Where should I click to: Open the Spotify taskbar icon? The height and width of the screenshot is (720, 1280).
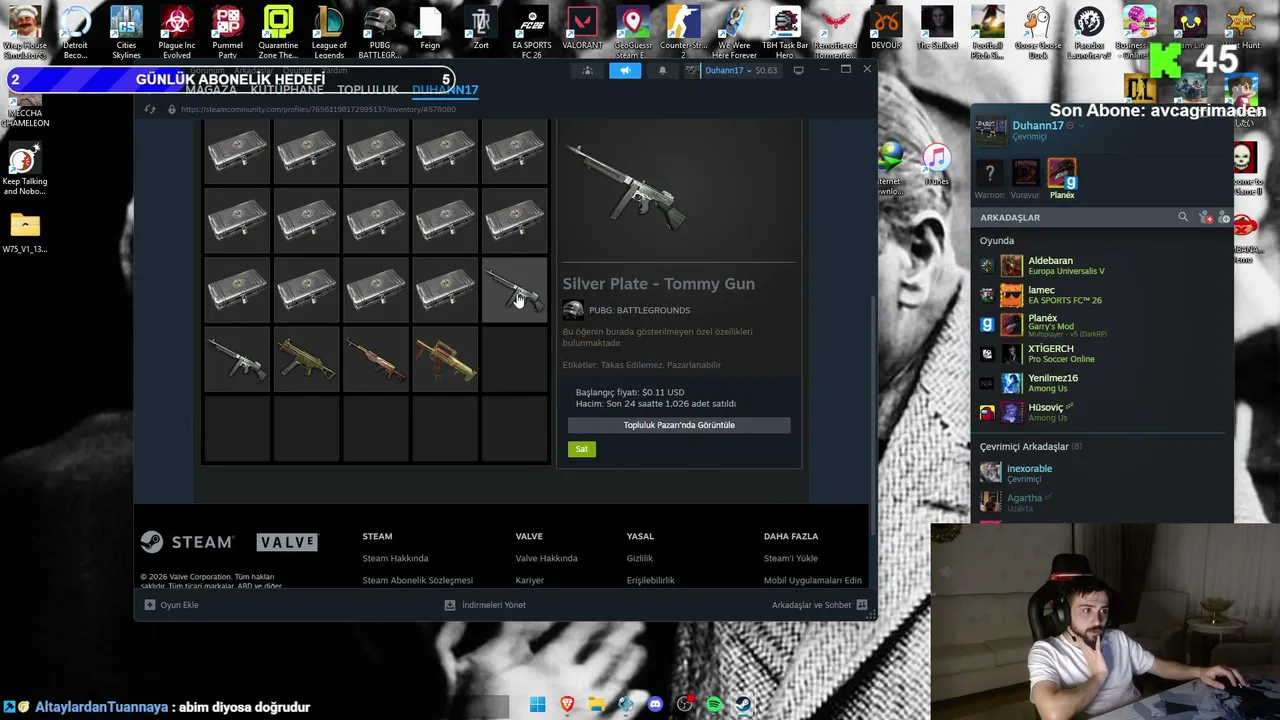point(714,705)
